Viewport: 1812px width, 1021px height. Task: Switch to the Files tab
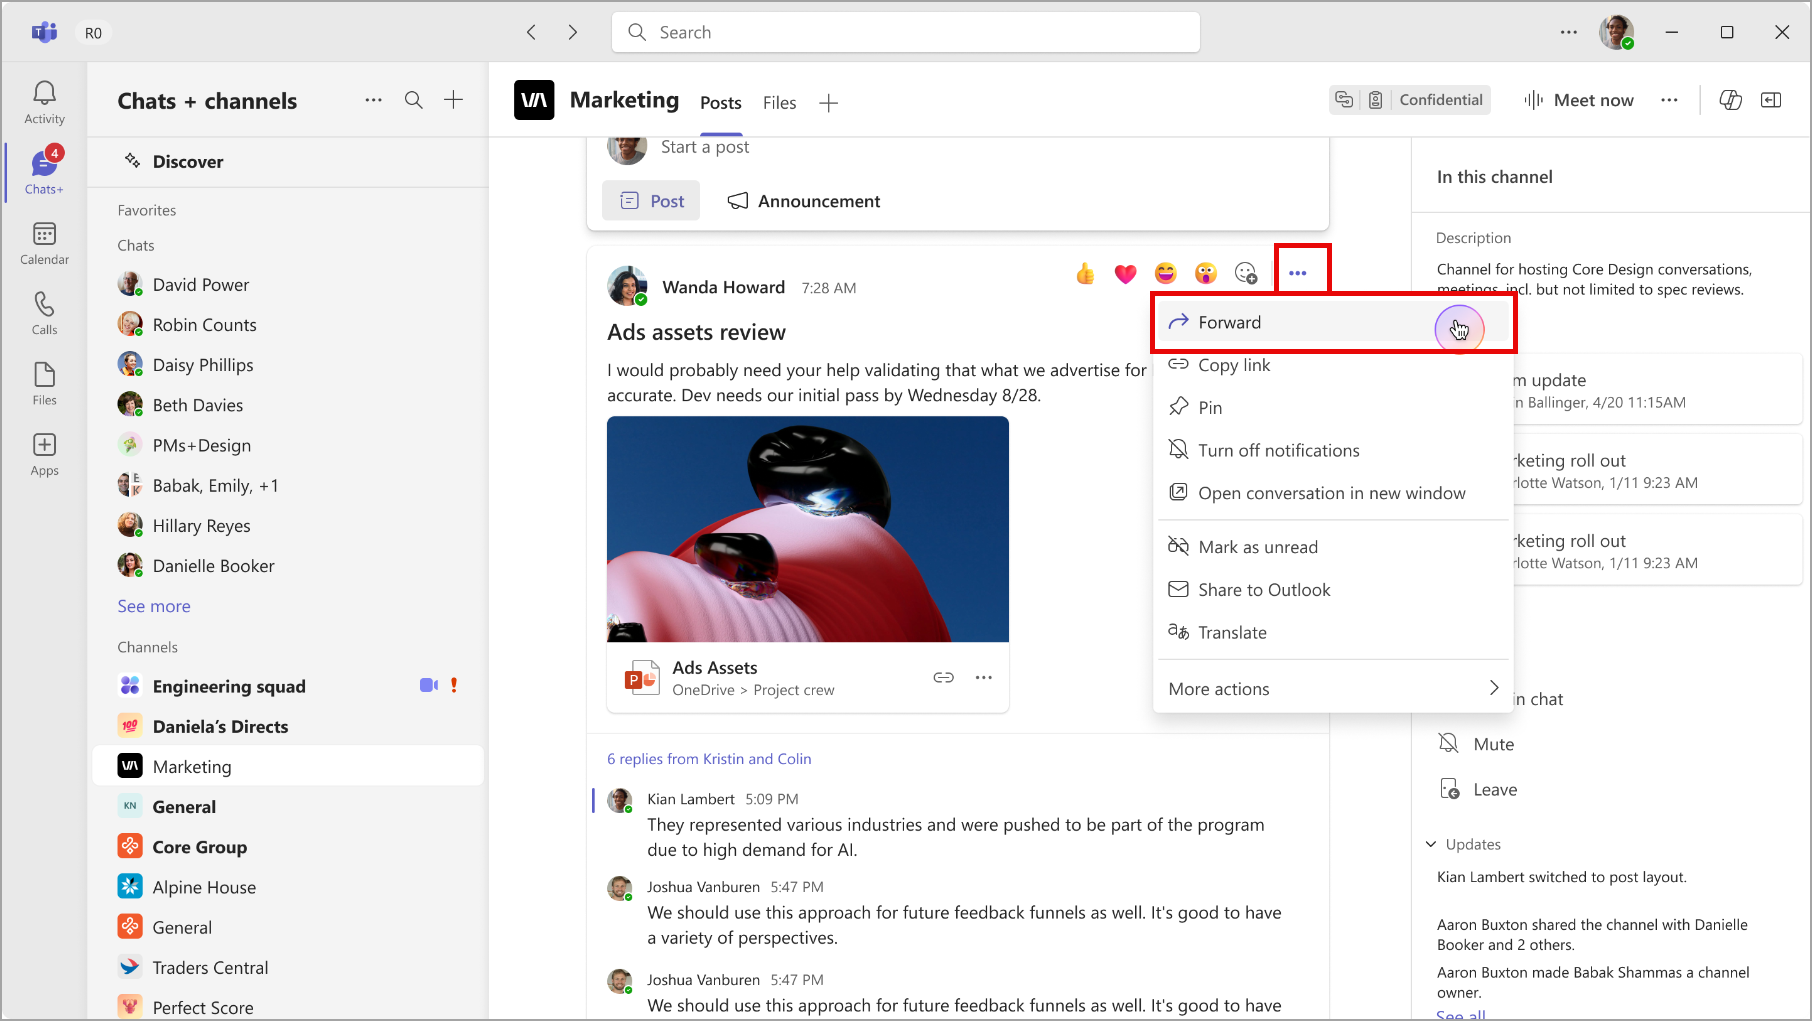pos(779,103)
